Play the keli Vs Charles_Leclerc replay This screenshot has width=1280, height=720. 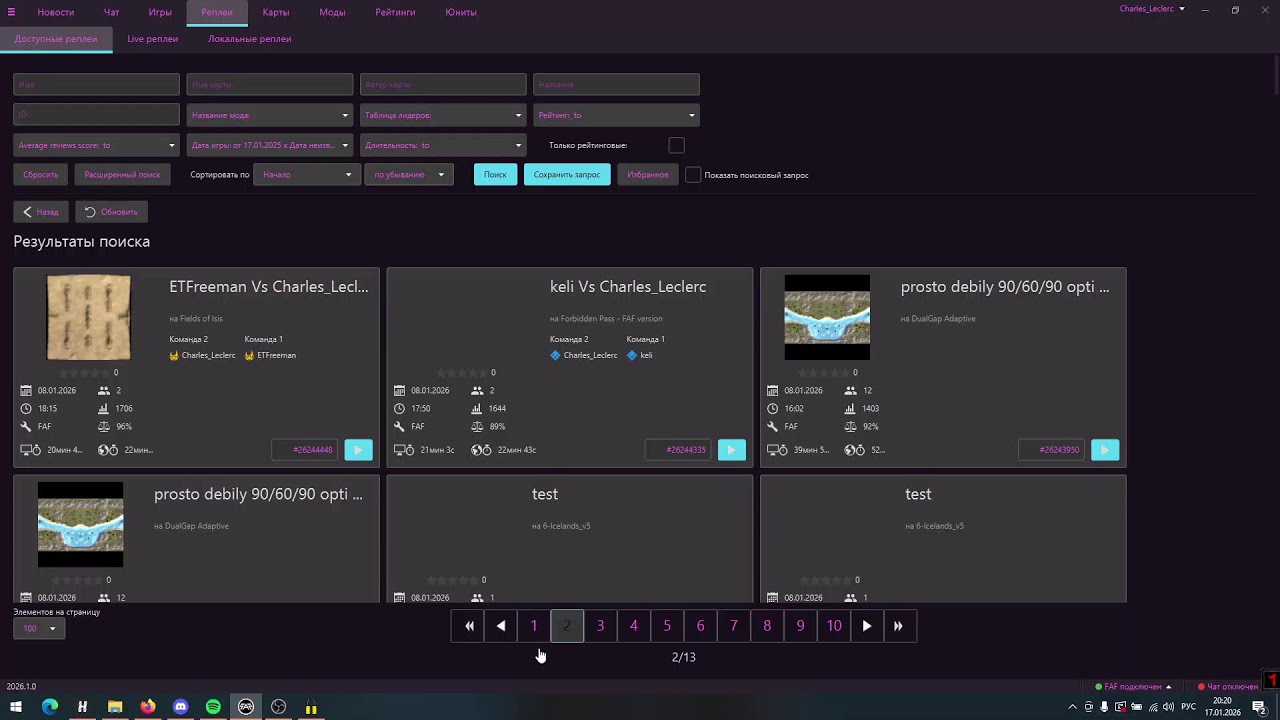731,450
